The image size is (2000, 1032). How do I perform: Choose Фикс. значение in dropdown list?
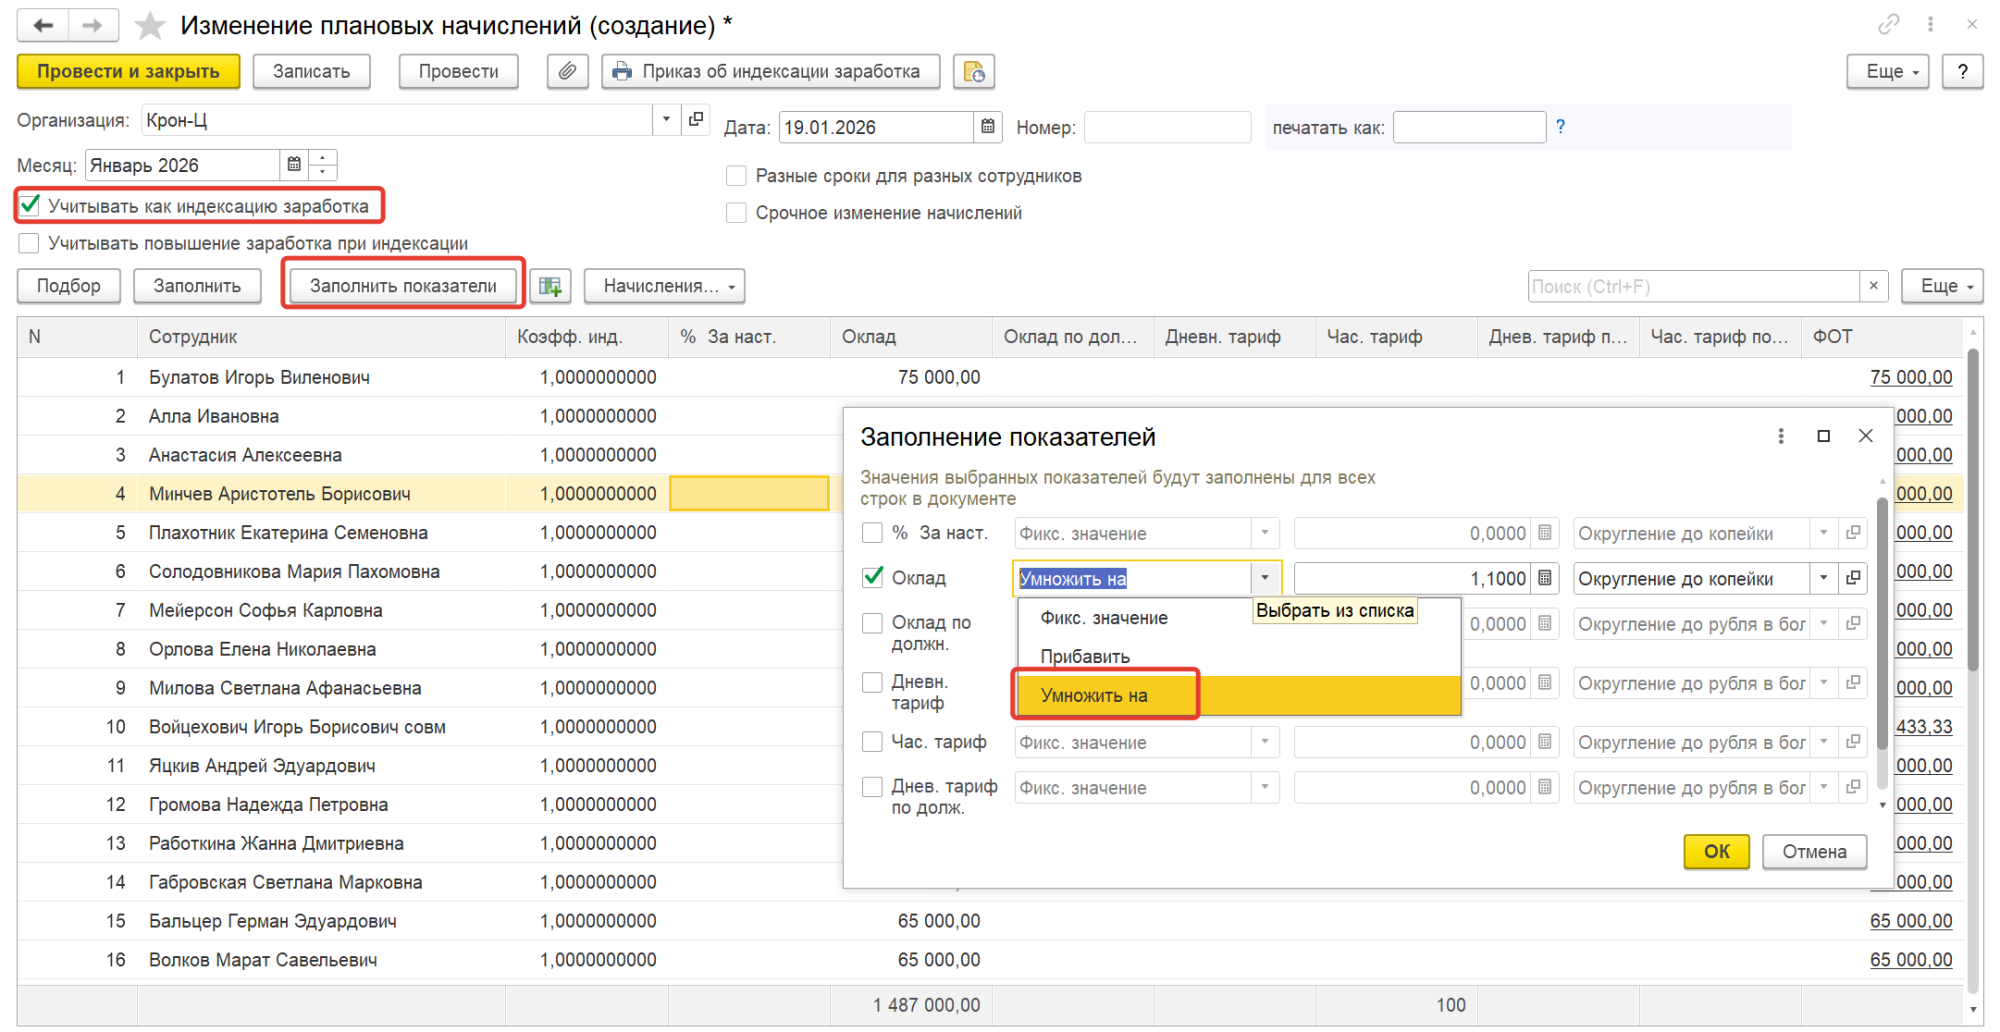pos(1103,618)
